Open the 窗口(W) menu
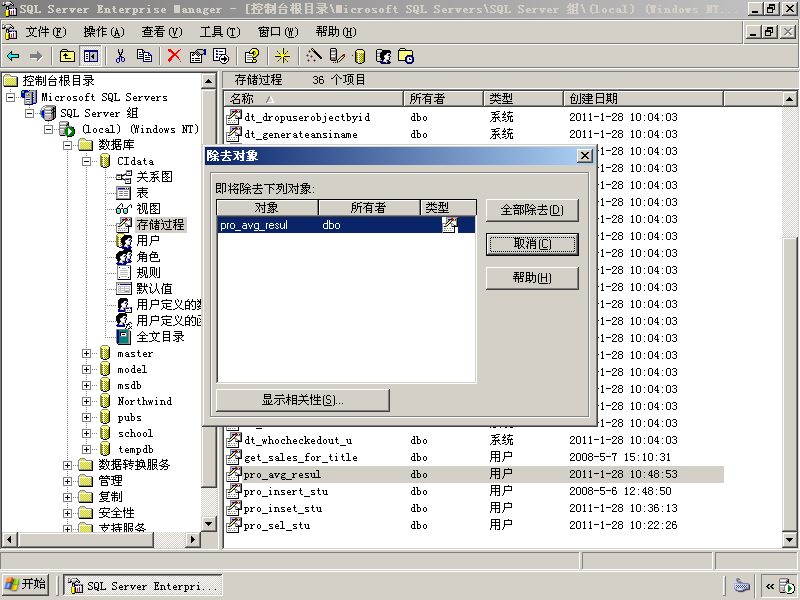Screen dimensions: 800x600 [x=278, y=32]
